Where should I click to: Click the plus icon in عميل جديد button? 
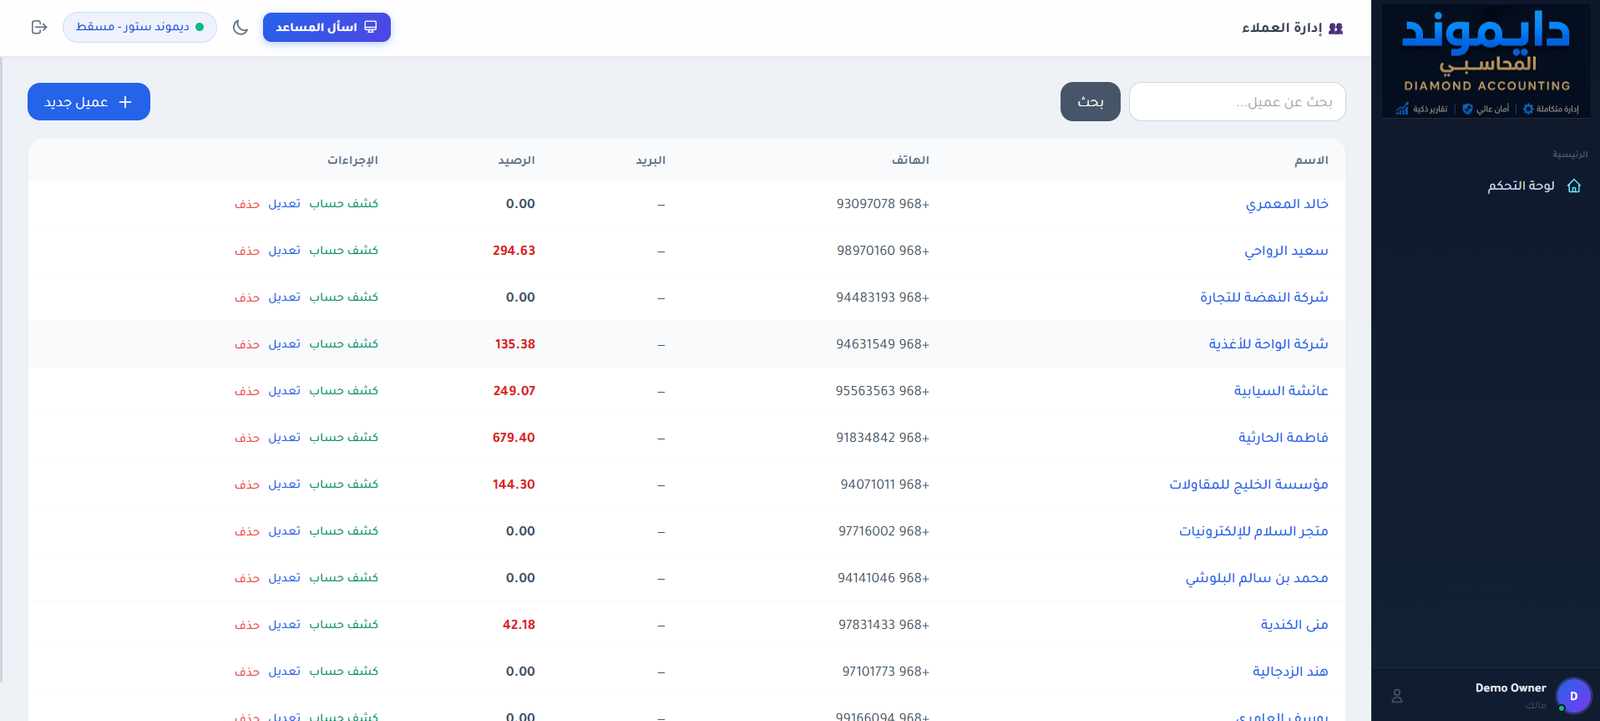(x=125, y=102)
